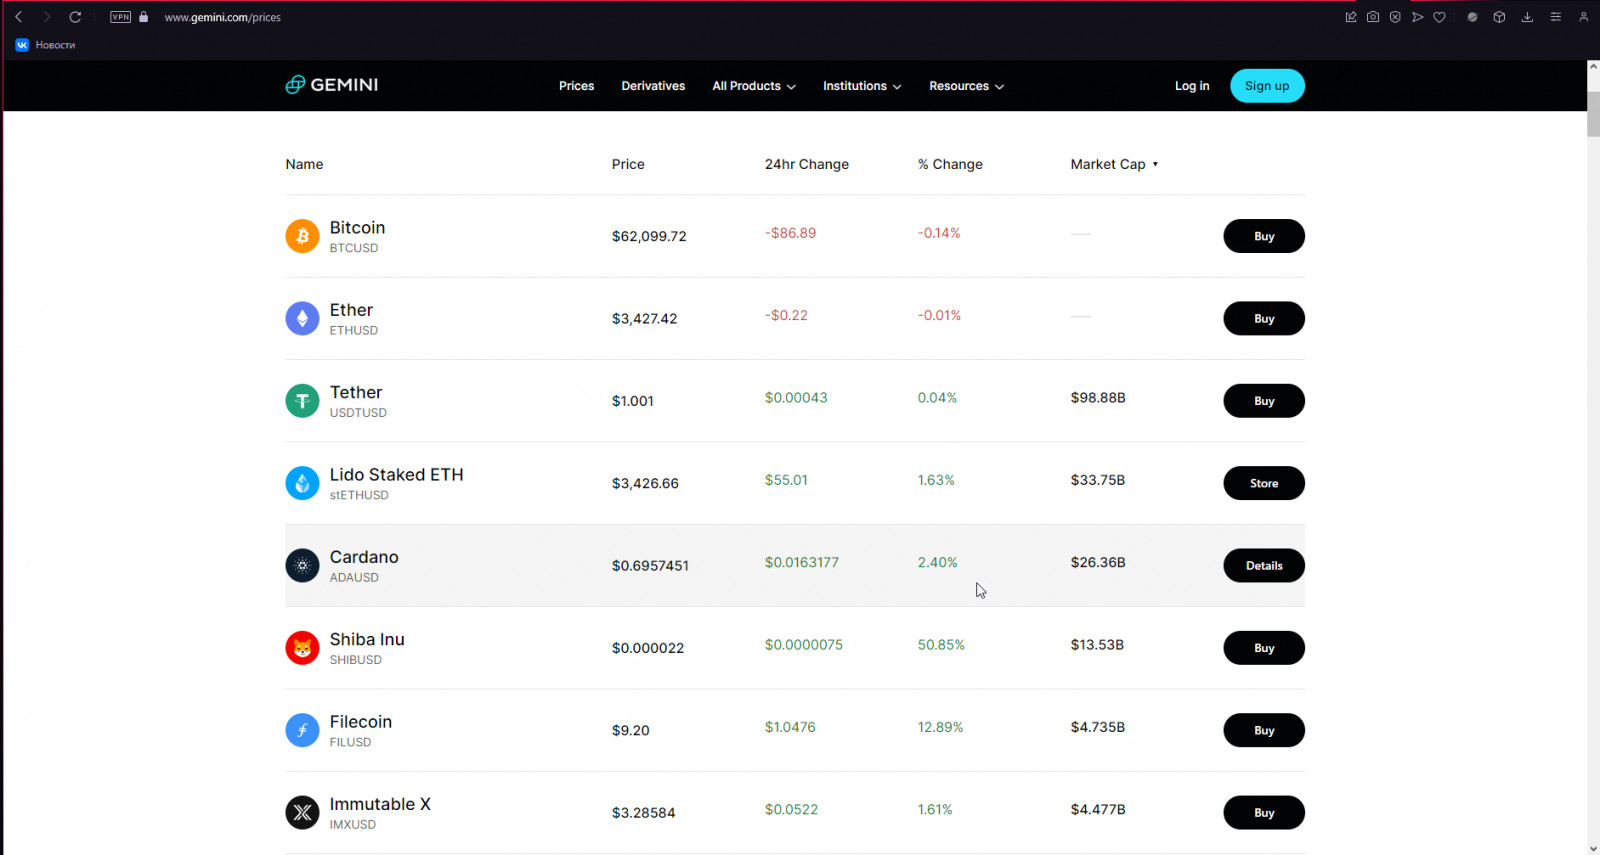Open the extensions cube icon

[1499, 17]
